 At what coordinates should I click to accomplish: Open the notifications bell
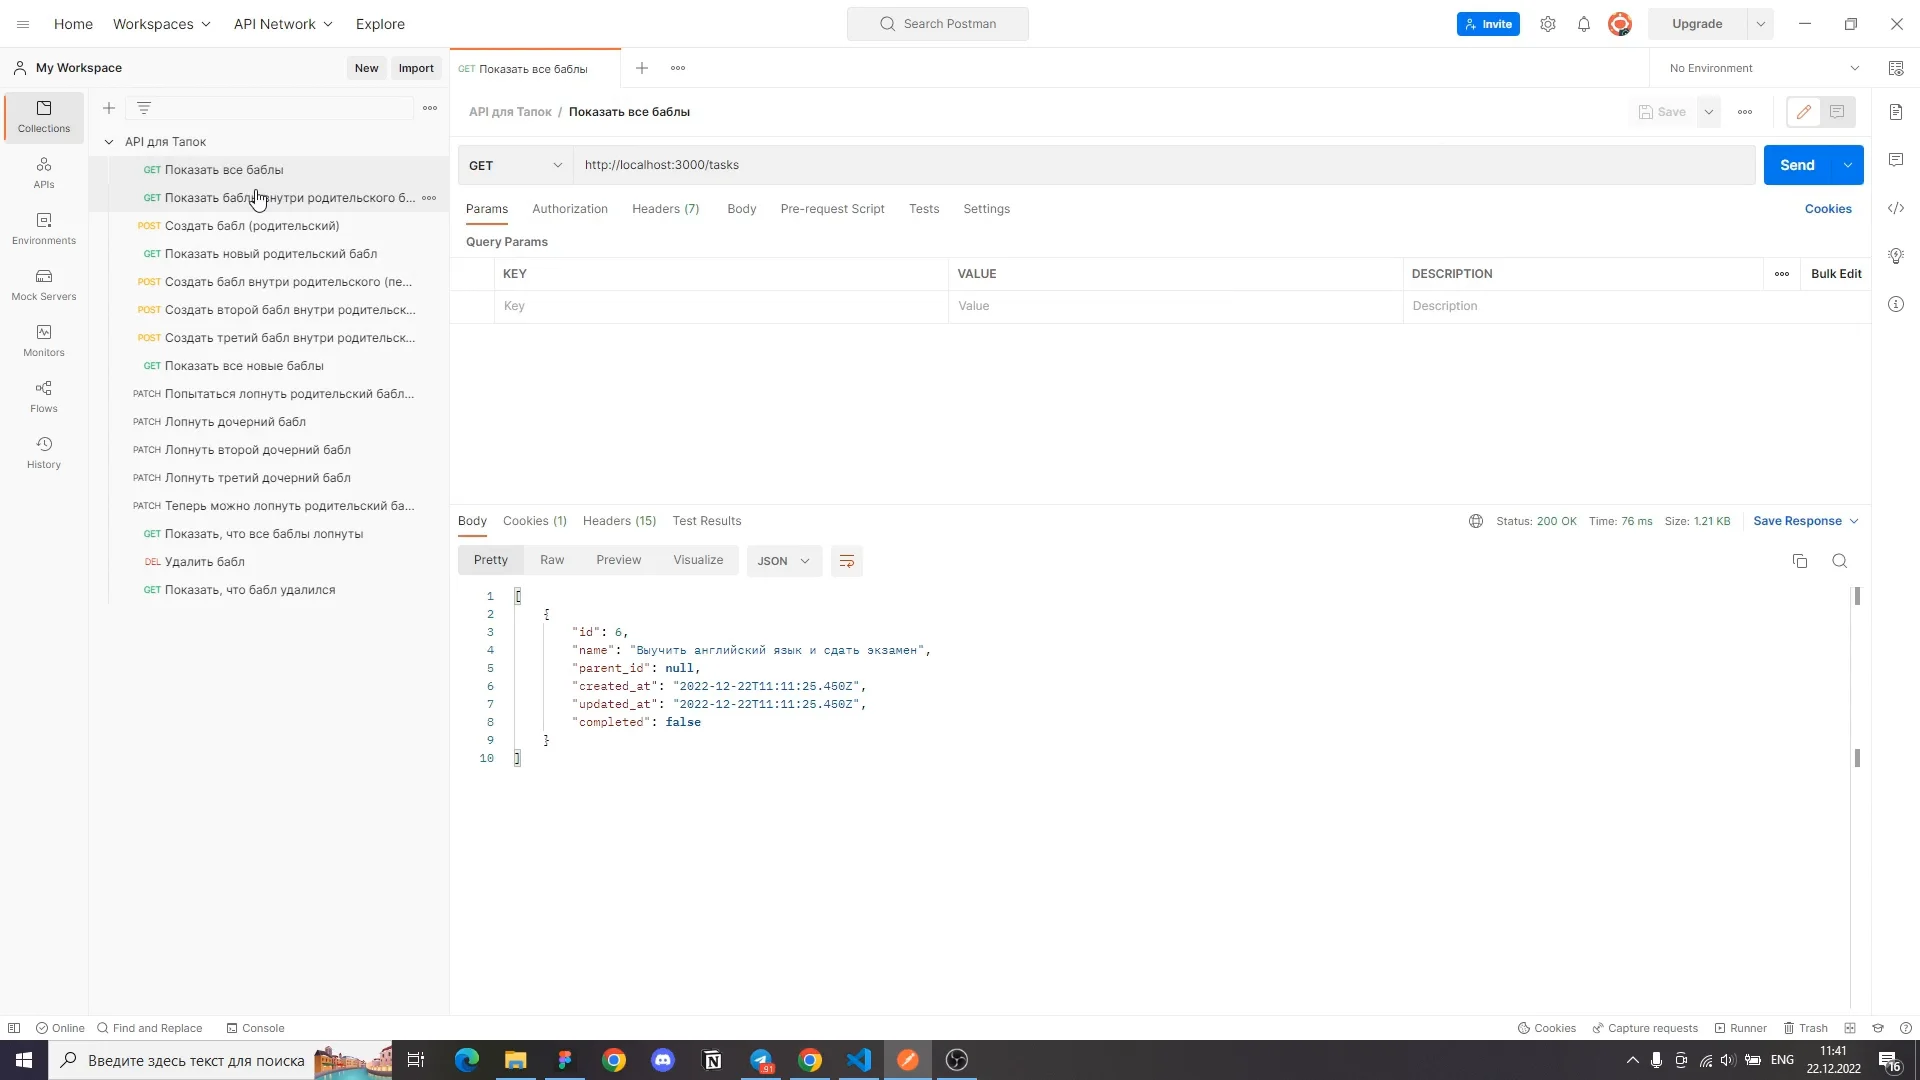pyautogui.click(x=1584, y=24)
